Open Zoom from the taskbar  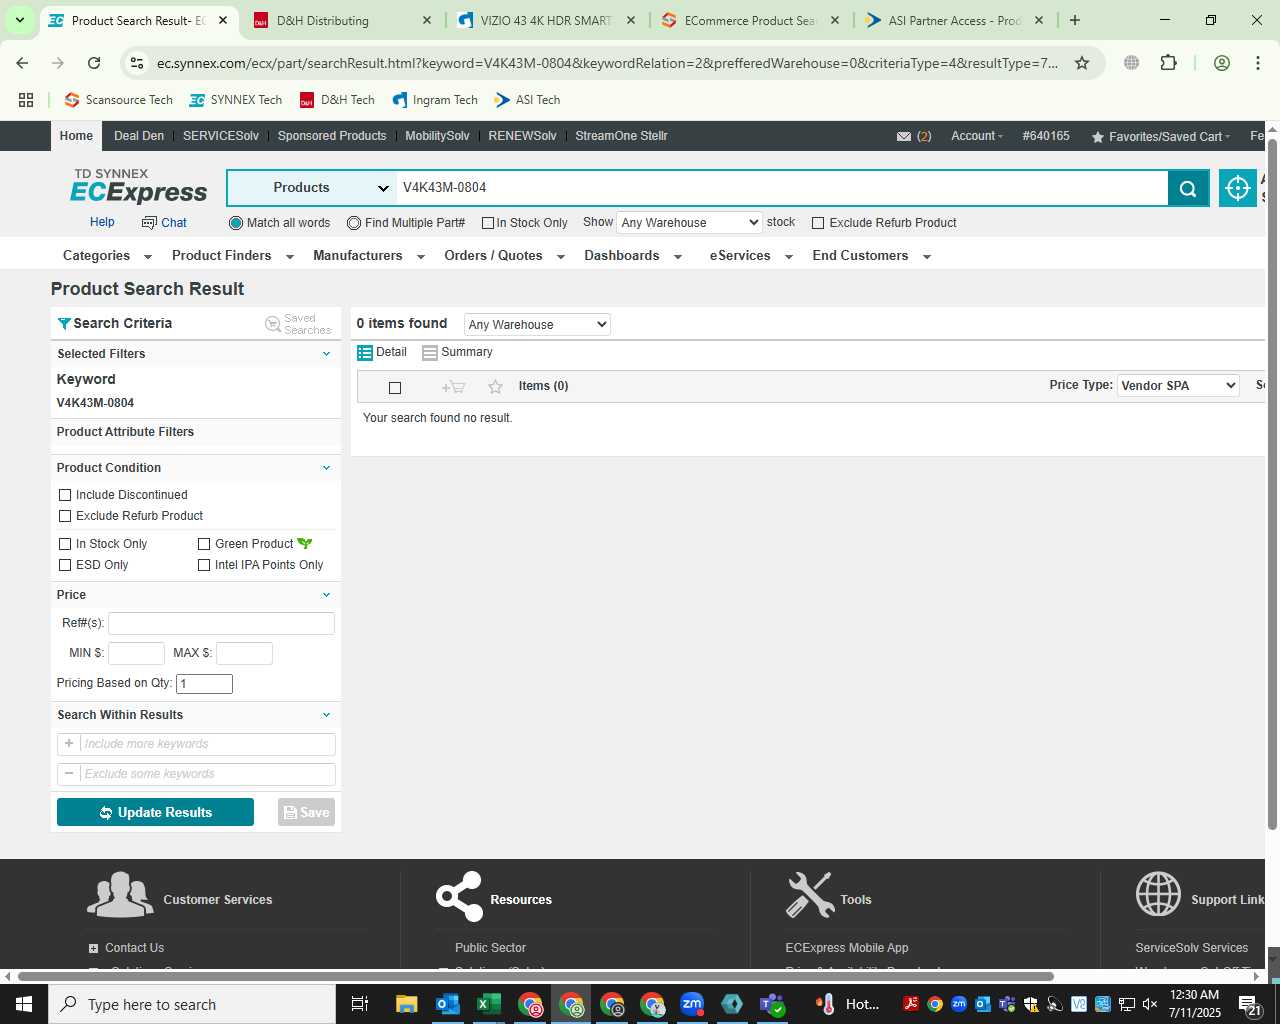692,1004
